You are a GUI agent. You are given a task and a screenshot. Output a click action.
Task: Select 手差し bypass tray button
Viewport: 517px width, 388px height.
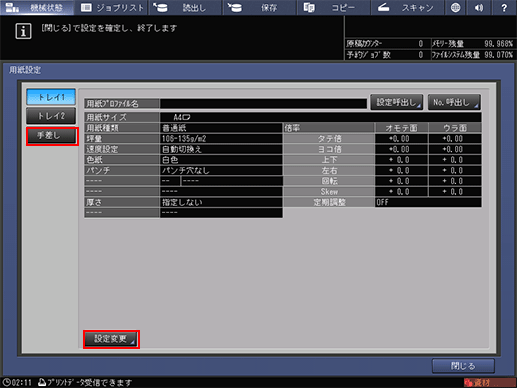(52, 136)
